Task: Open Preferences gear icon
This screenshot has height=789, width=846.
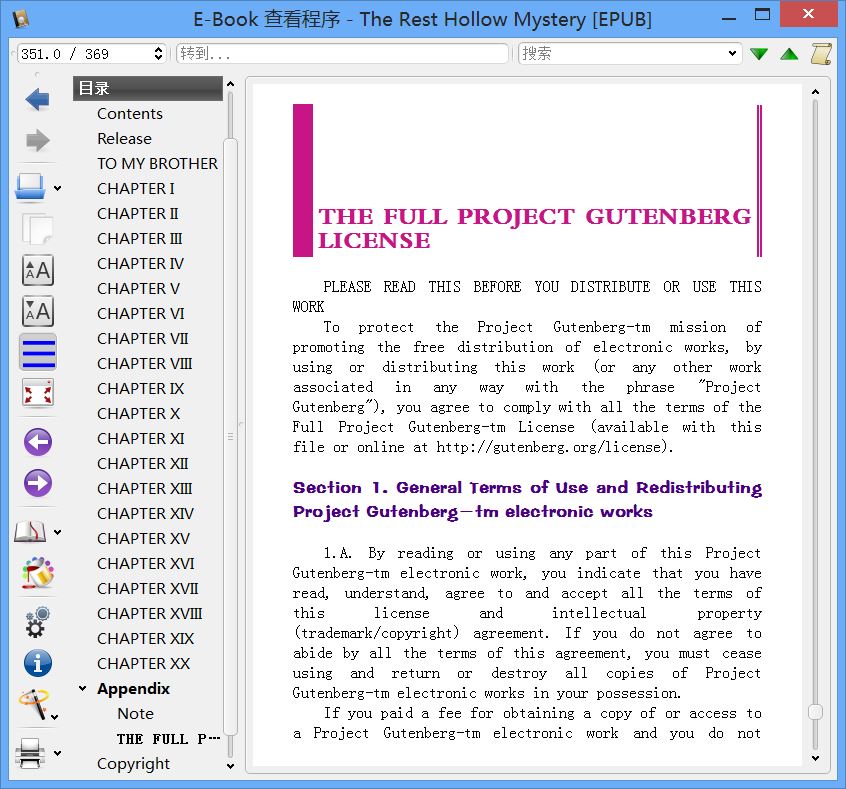Action: click(x=37, y=622)
